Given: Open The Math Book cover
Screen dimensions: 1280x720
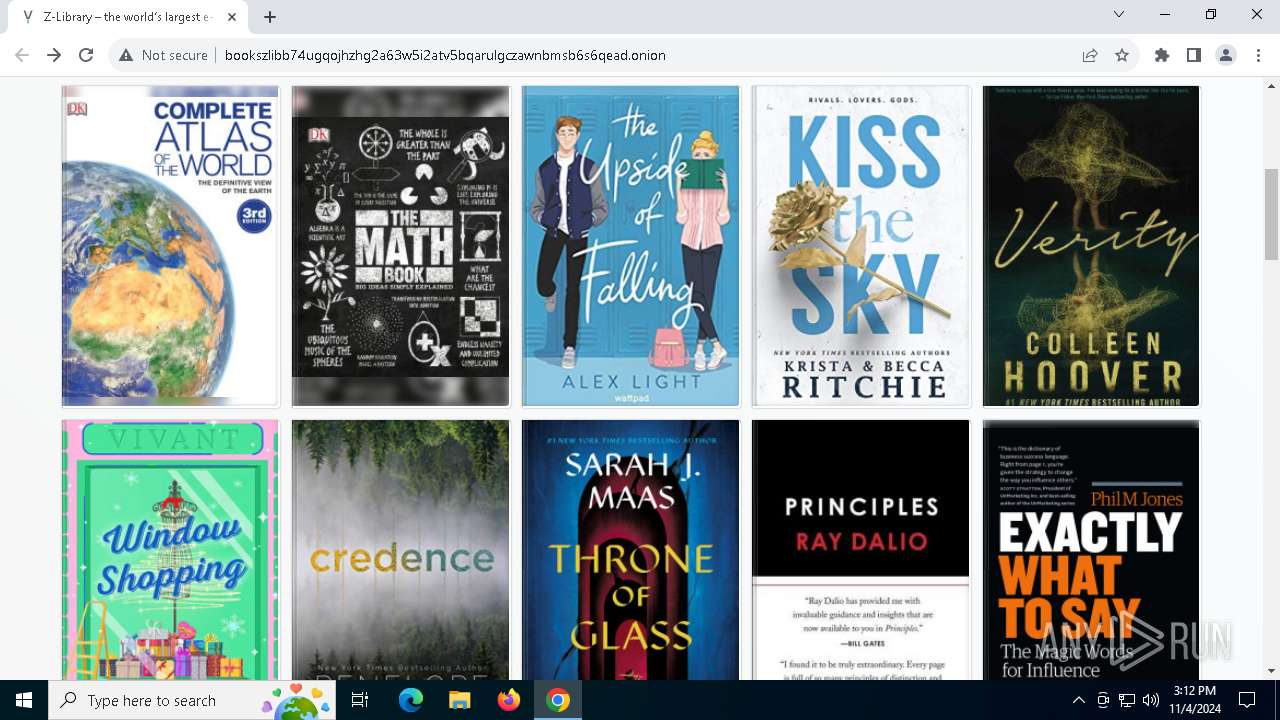Looking at the screenshot, I should coord(400,246).
